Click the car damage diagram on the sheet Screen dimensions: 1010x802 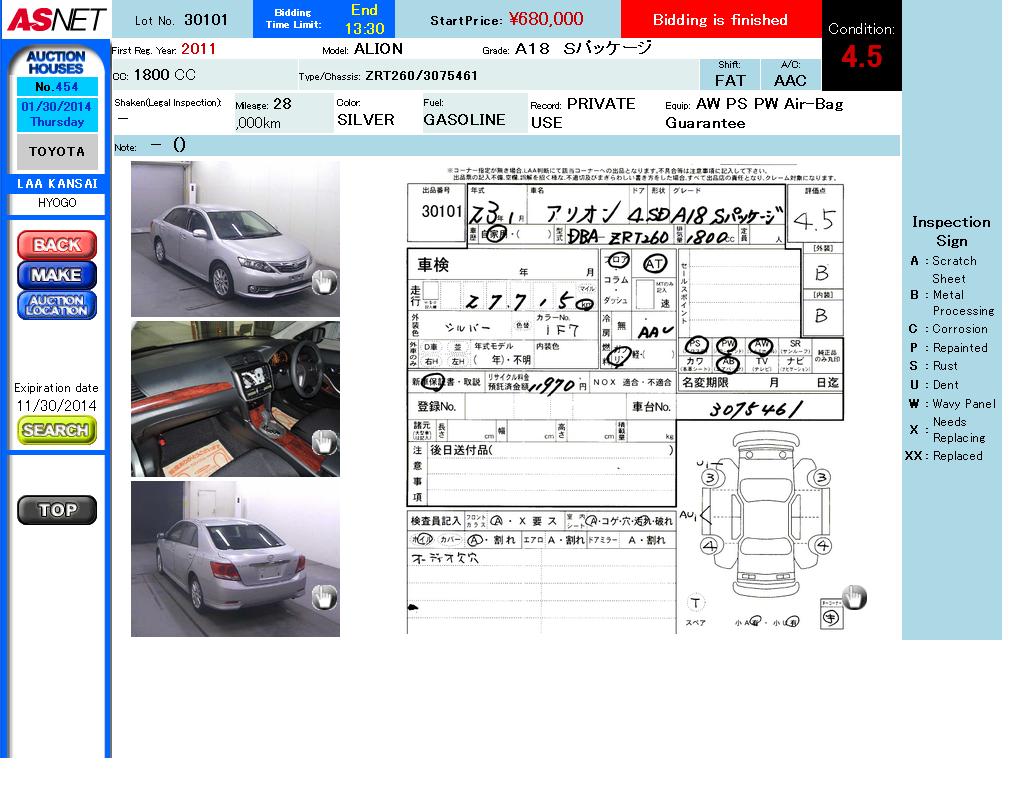click(x=764, y=520)
